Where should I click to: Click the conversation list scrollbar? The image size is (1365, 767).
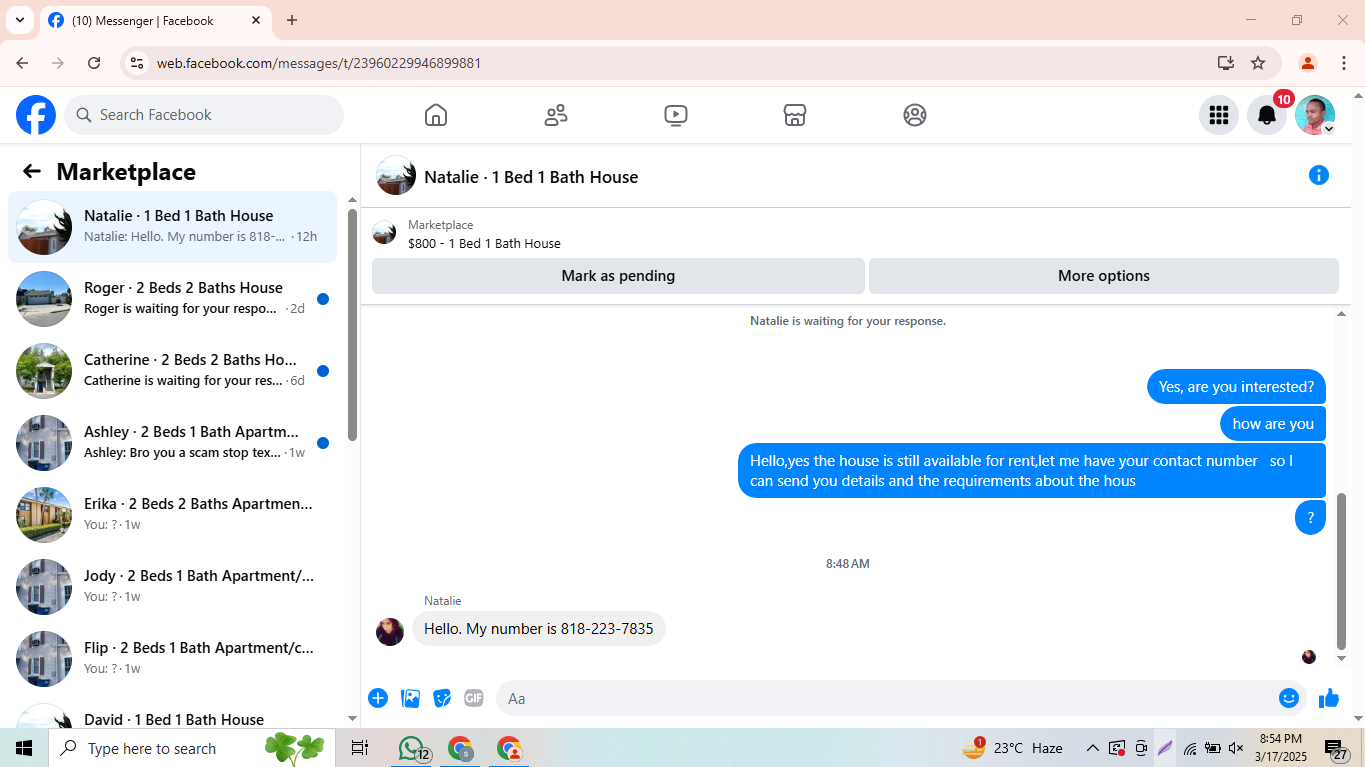click(352, 325)
